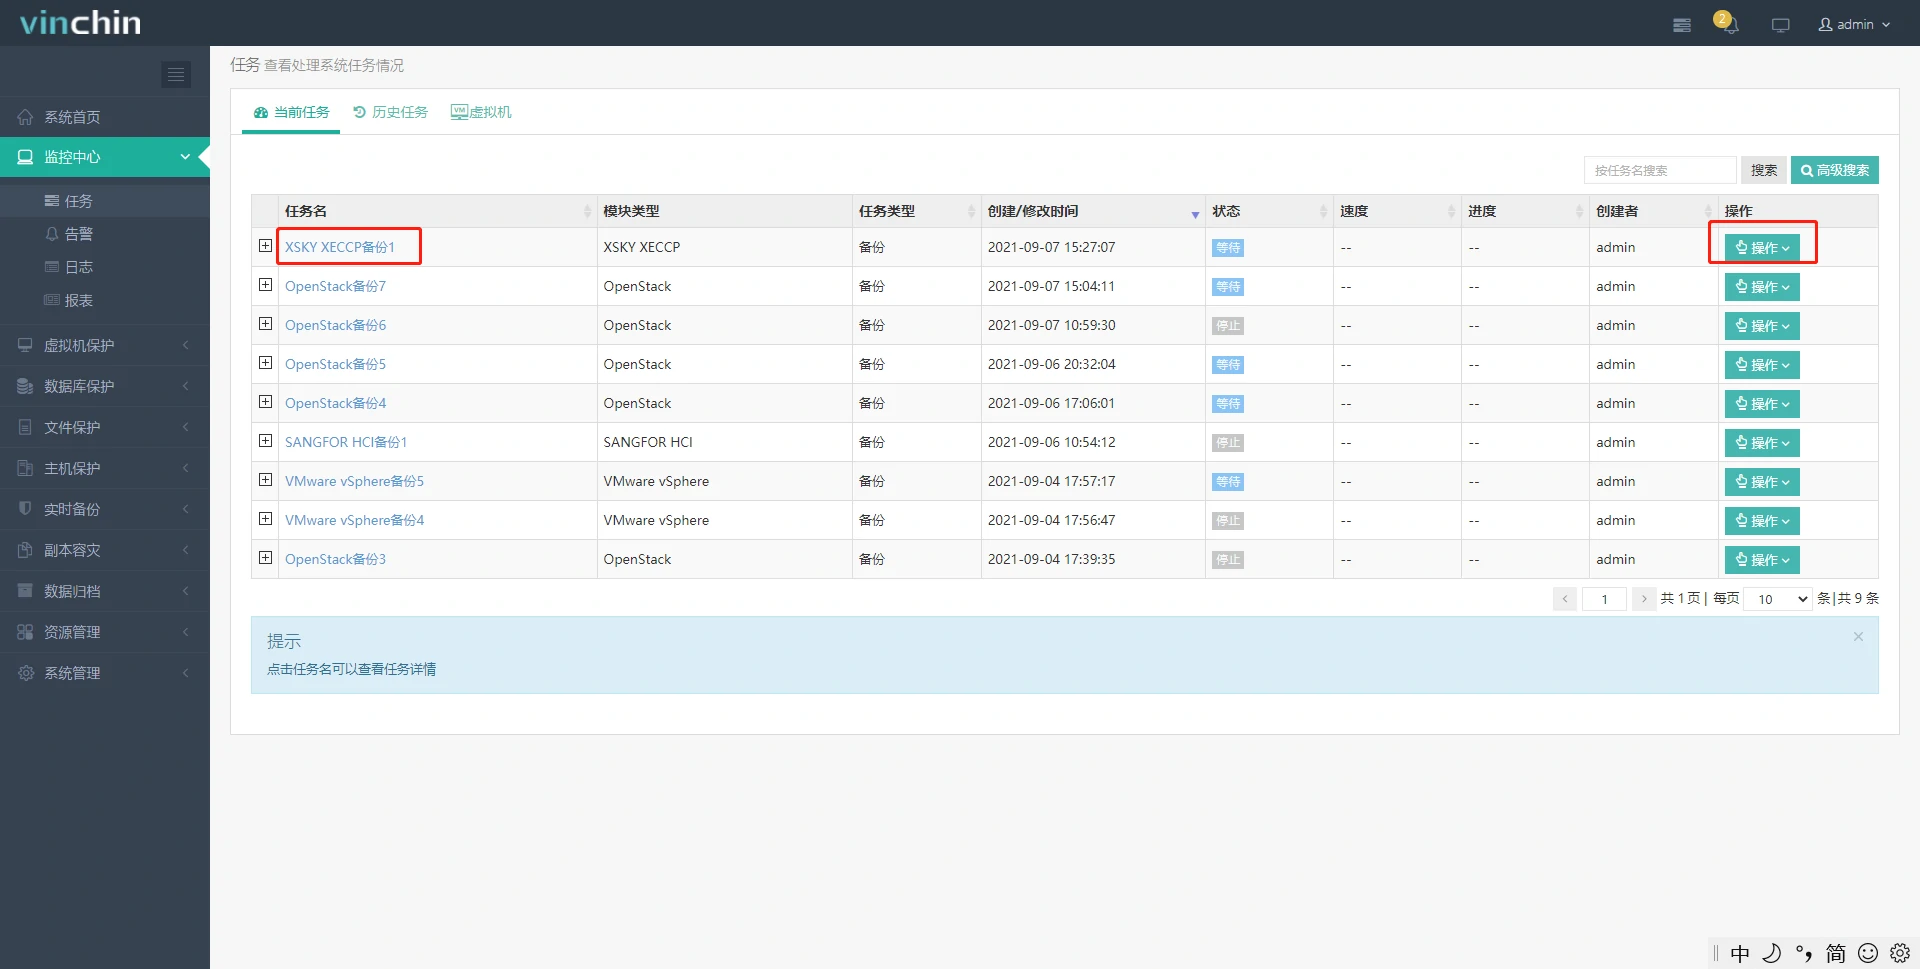Open 操作 dropdown for OpenStack备份6
Image resolution: width=1920 pixels, height=969 pixels.
pos(1762,325)
